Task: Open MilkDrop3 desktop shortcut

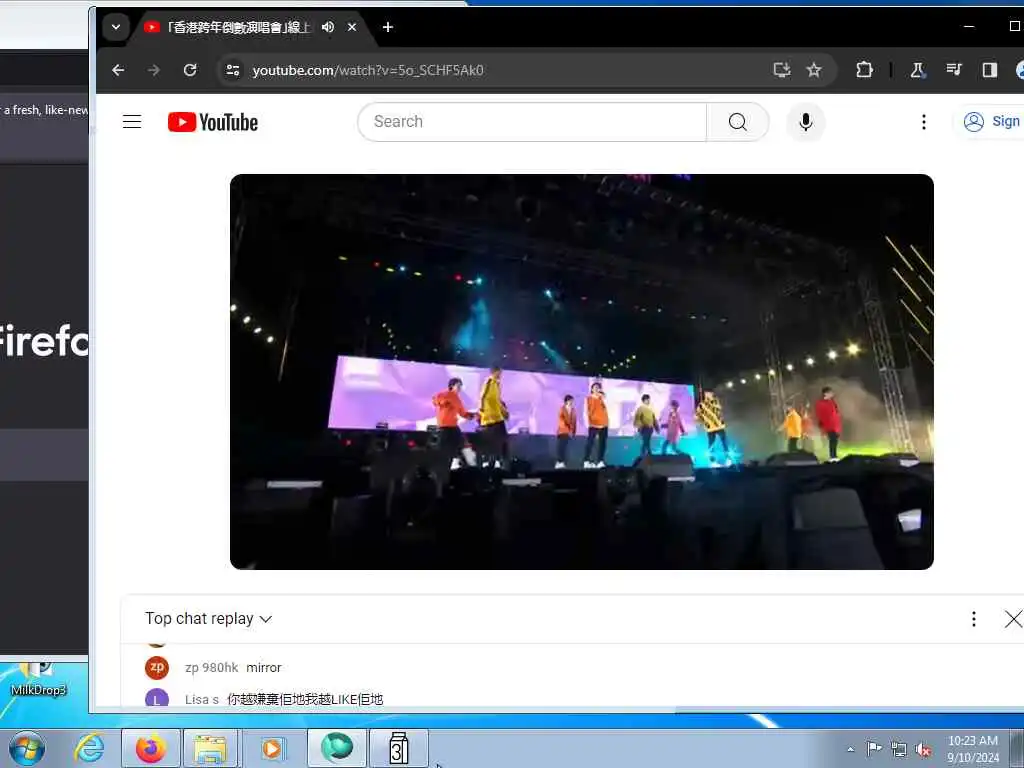Action: click(x=39, y=679)
